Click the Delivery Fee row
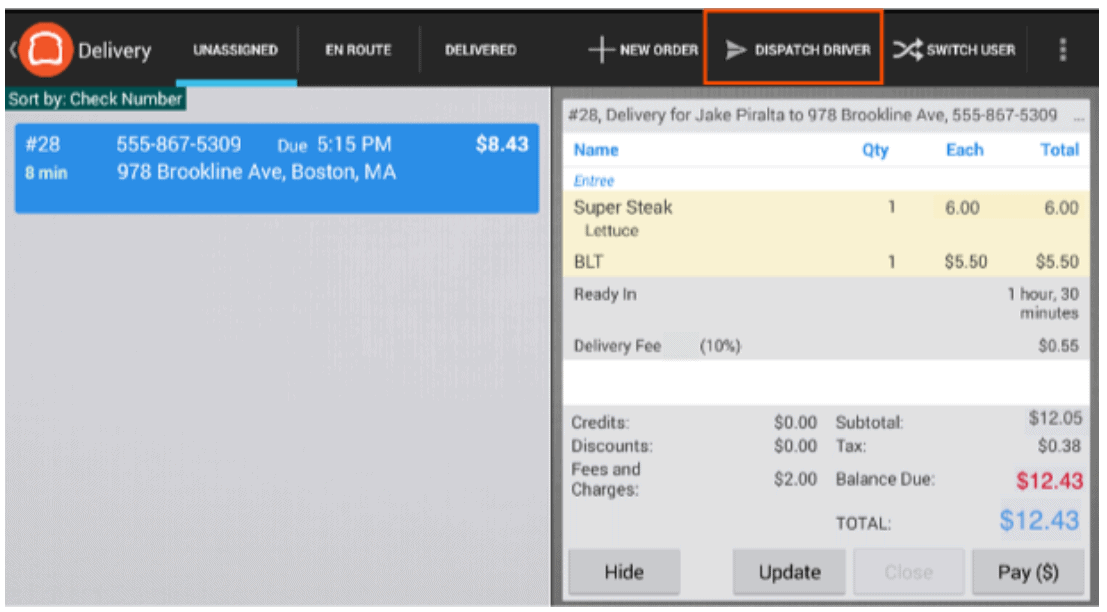Screen dimensions: 1107x612 pos(825,347)
